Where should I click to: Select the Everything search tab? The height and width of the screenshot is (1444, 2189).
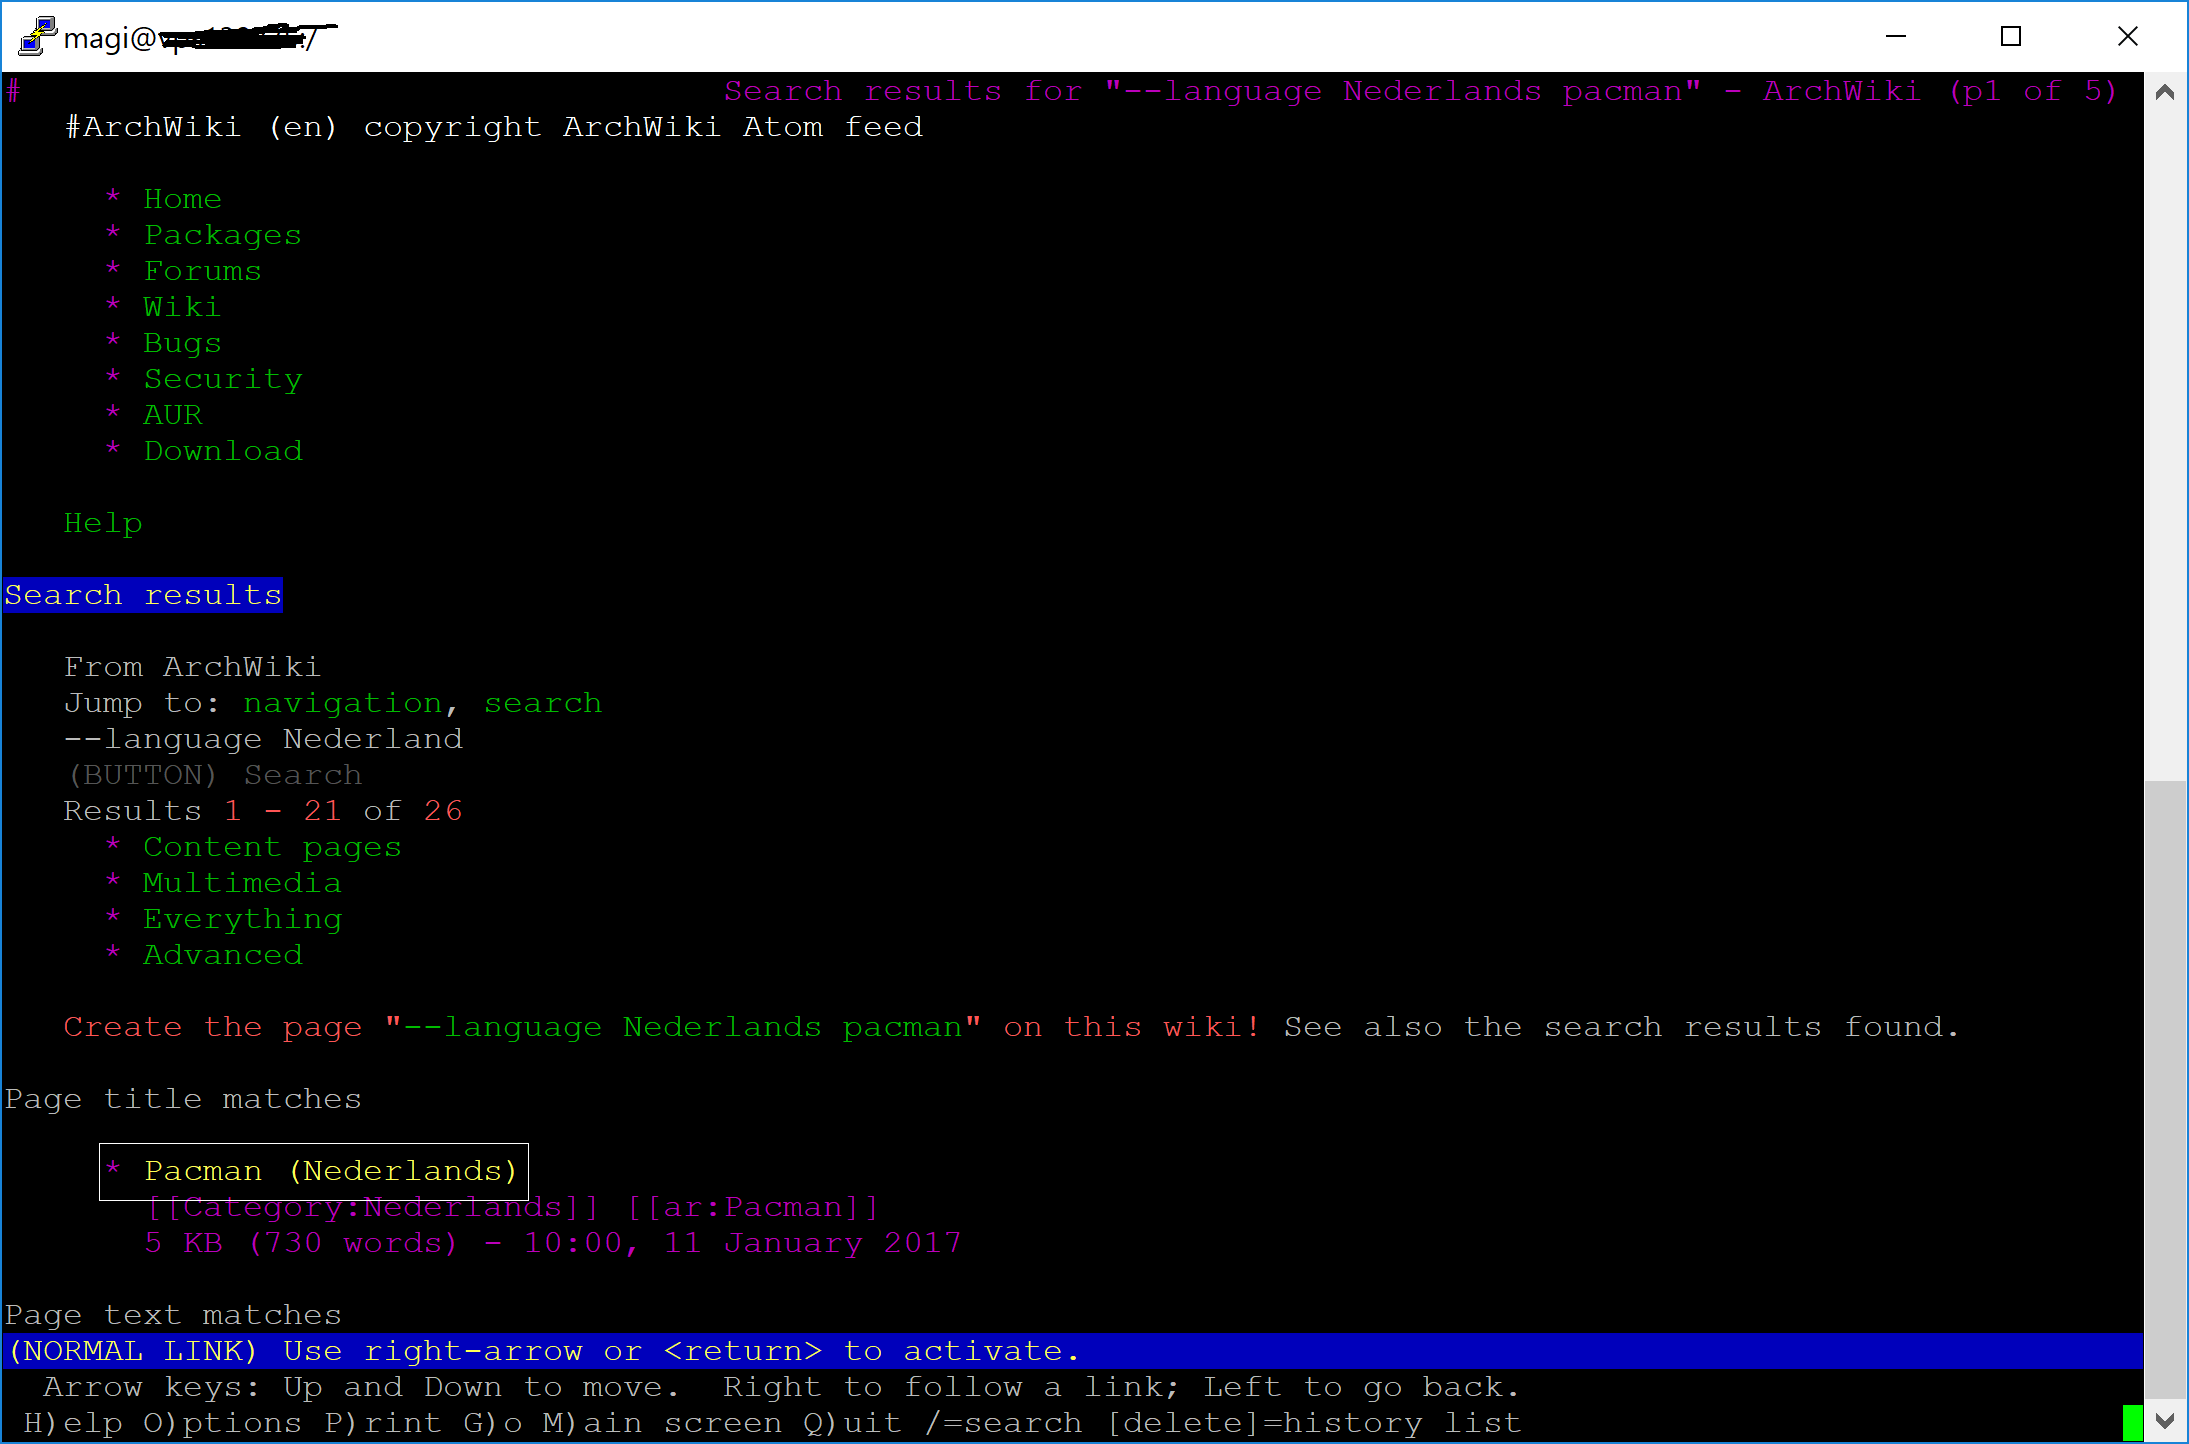(242, 919)
